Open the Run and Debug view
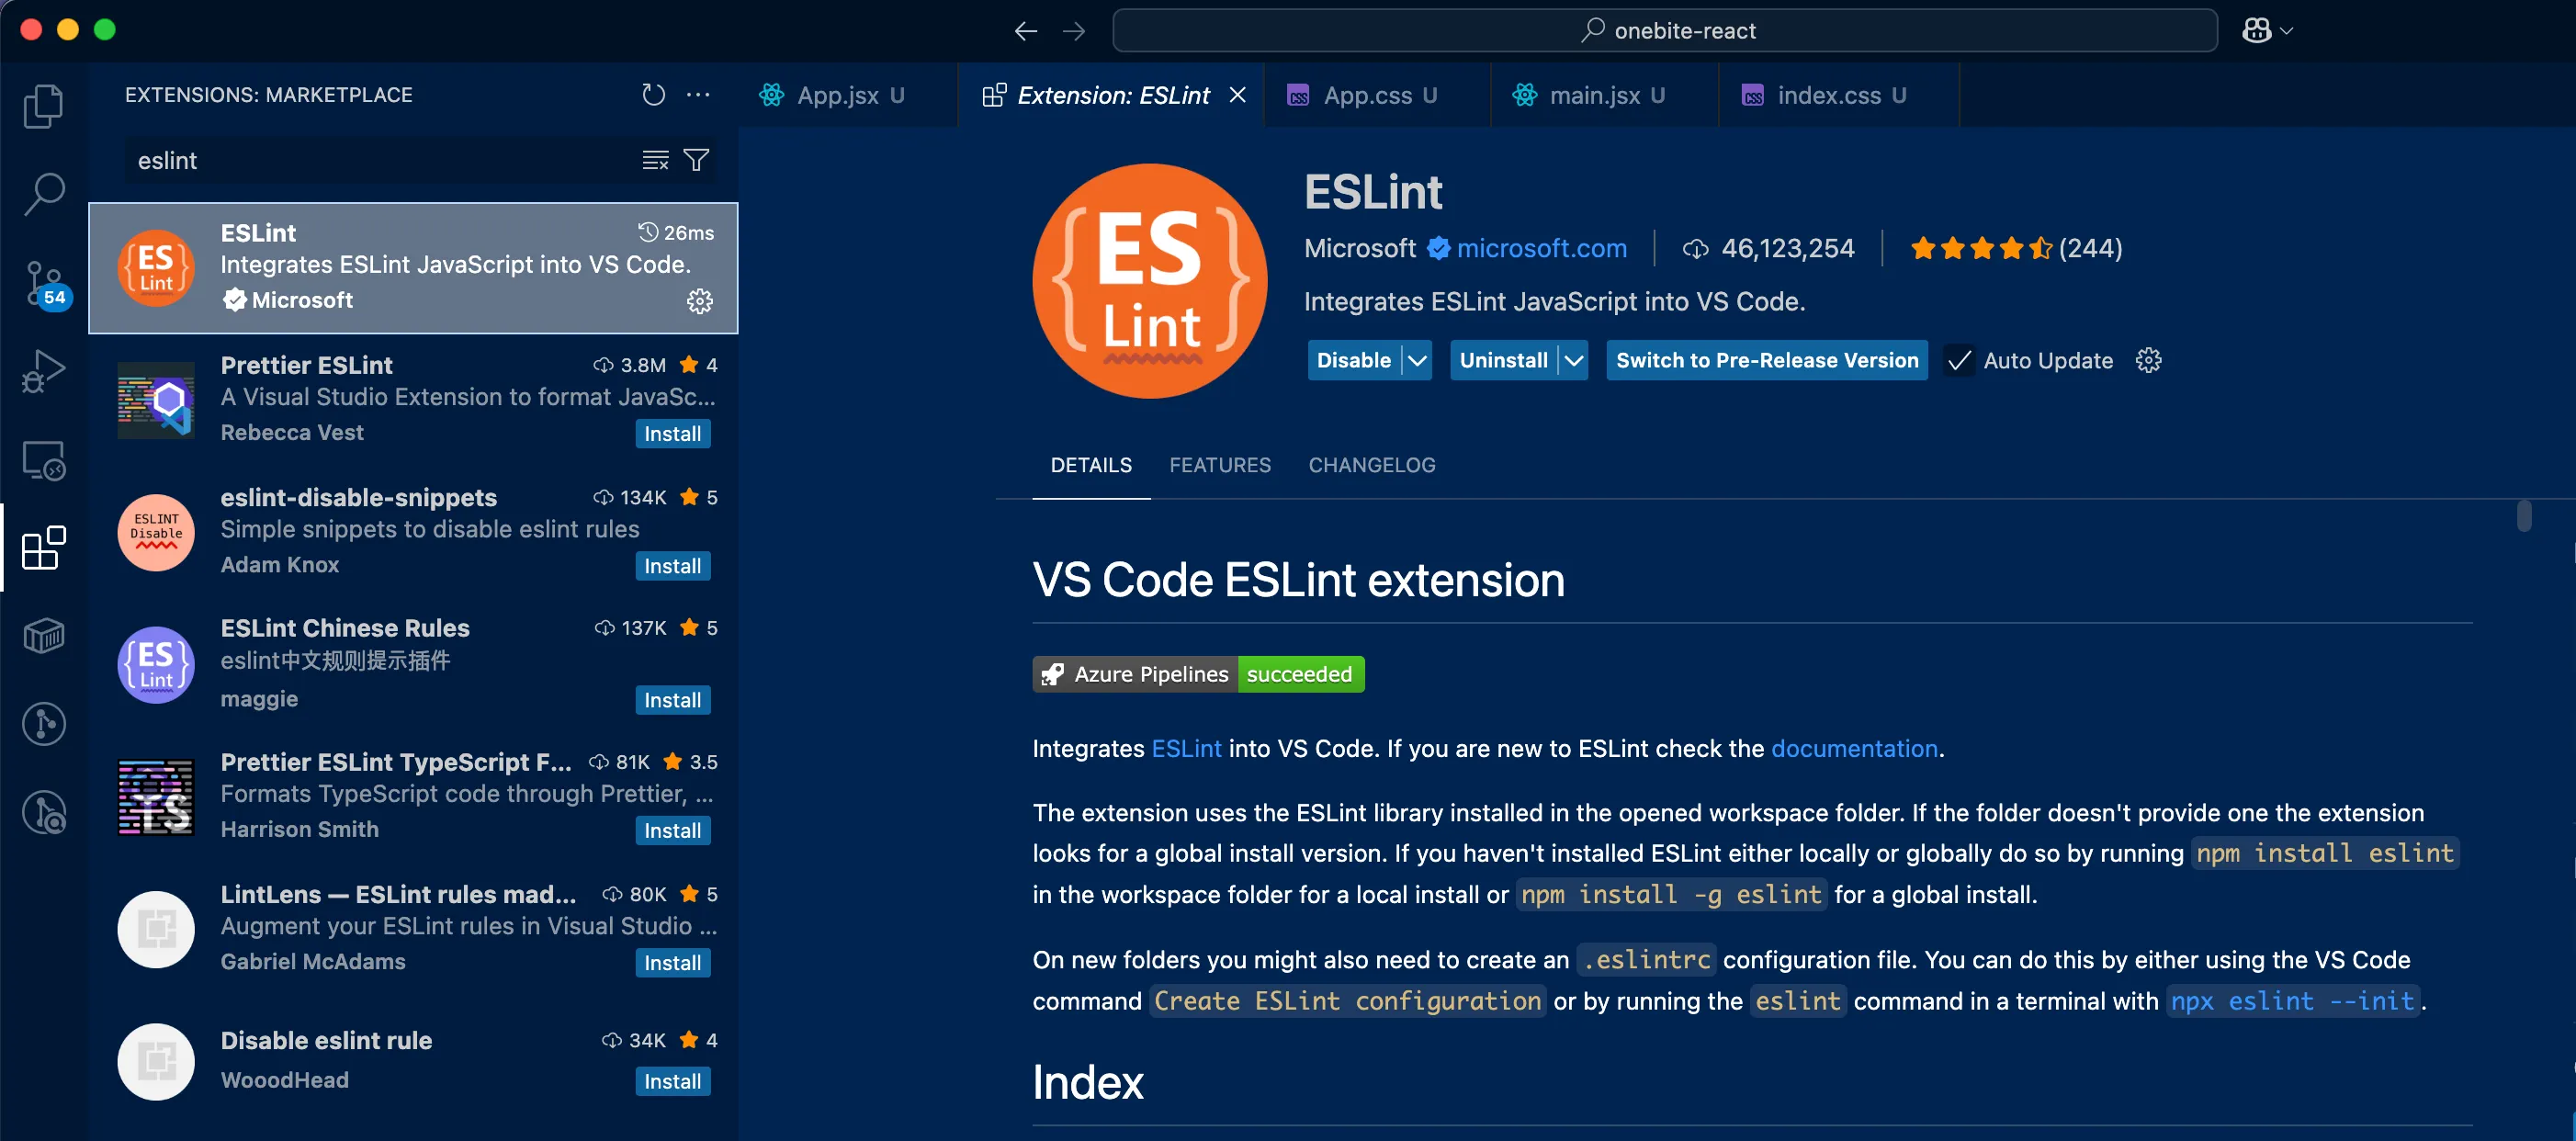Viewport: 2576px width, 1141px height. coord(43,372)
